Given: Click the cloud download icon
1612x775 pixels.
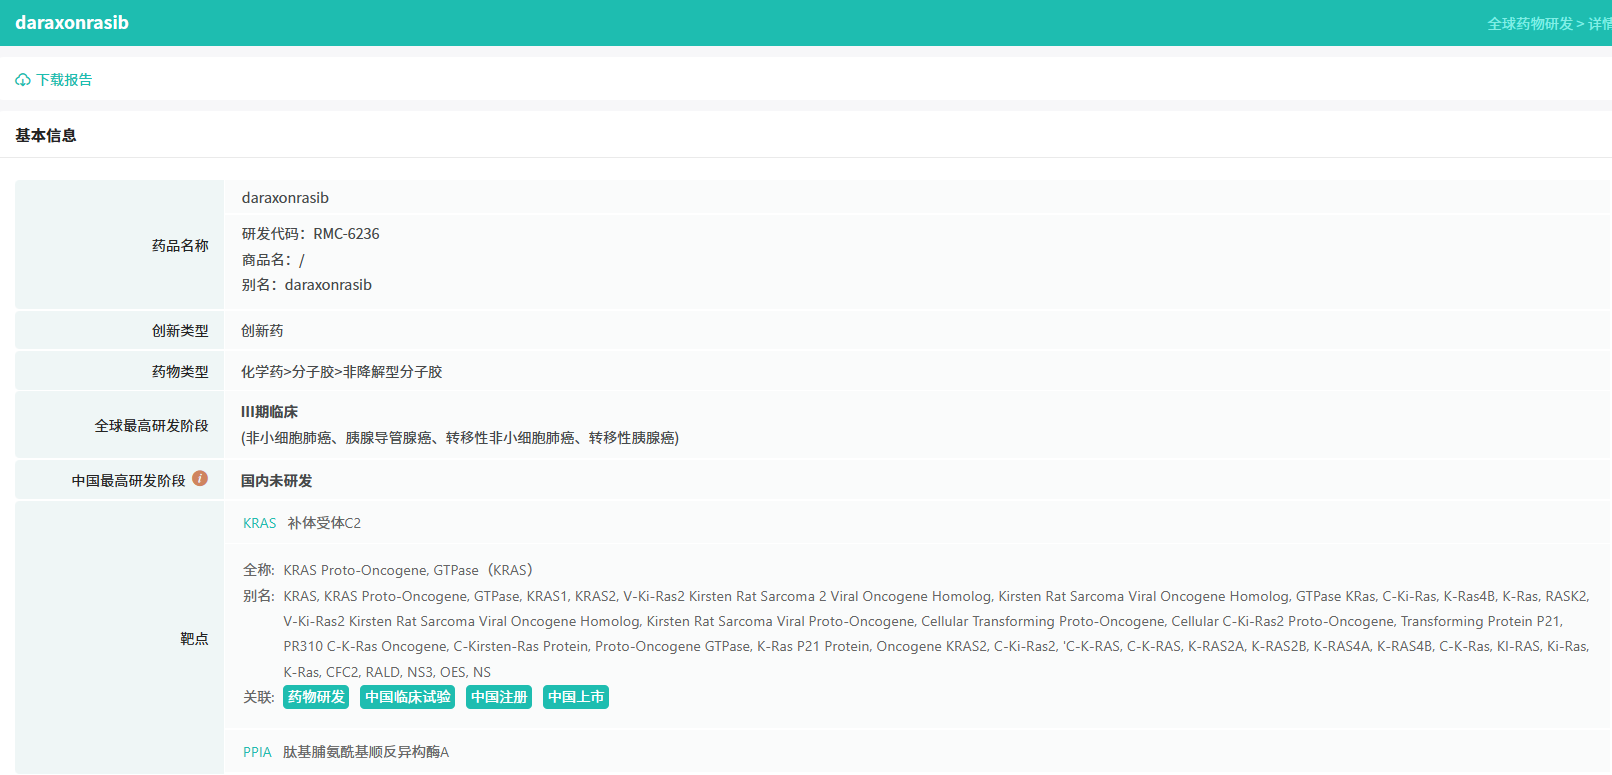Looking at the screenshot, I should [23, 80].
